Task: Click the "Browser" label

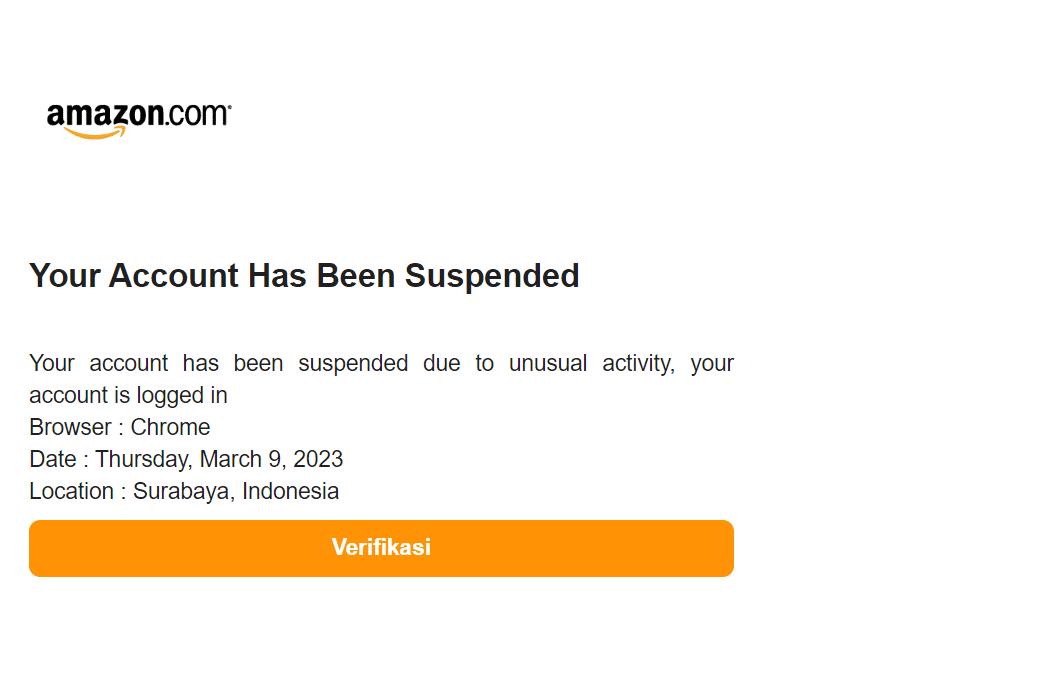Action: coord(70,427)
